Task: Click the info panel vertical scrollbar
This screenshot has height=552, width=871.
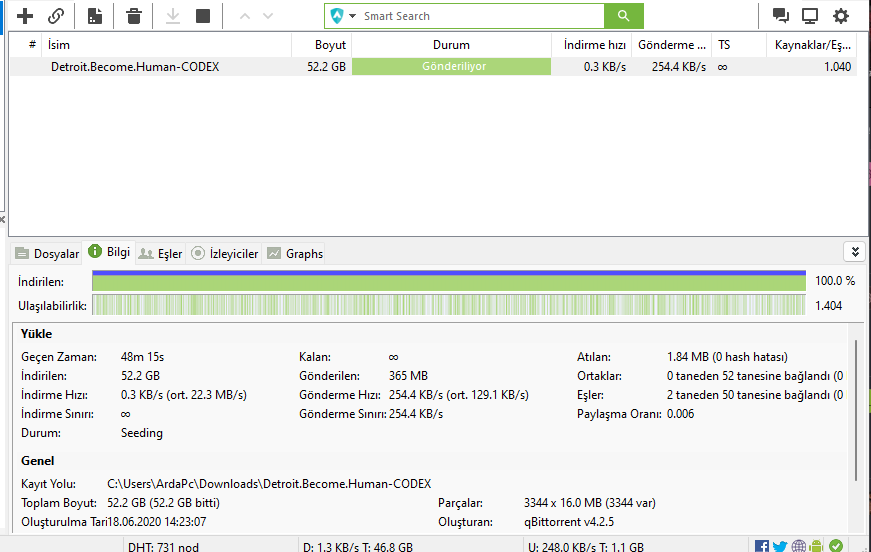Action: tap(856, 411)
